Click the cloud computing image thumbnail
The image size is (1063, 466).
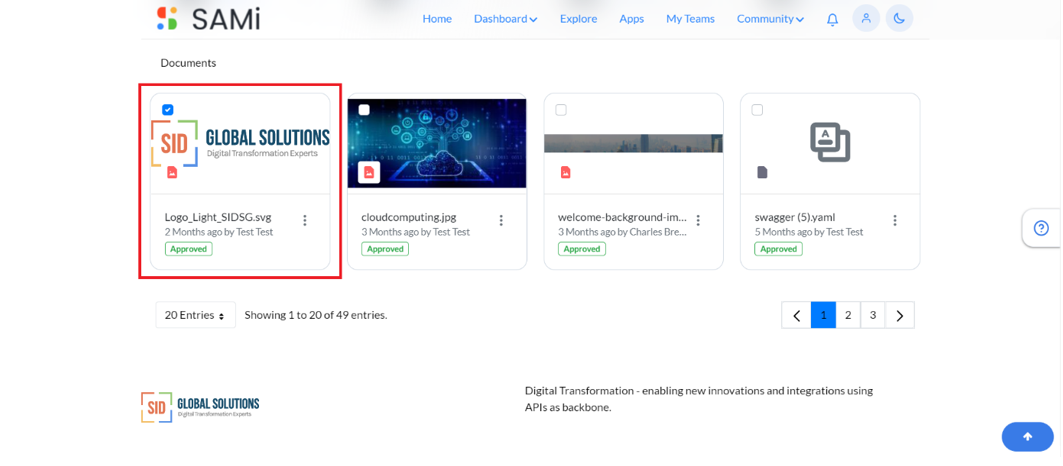[x=437, y=143]
